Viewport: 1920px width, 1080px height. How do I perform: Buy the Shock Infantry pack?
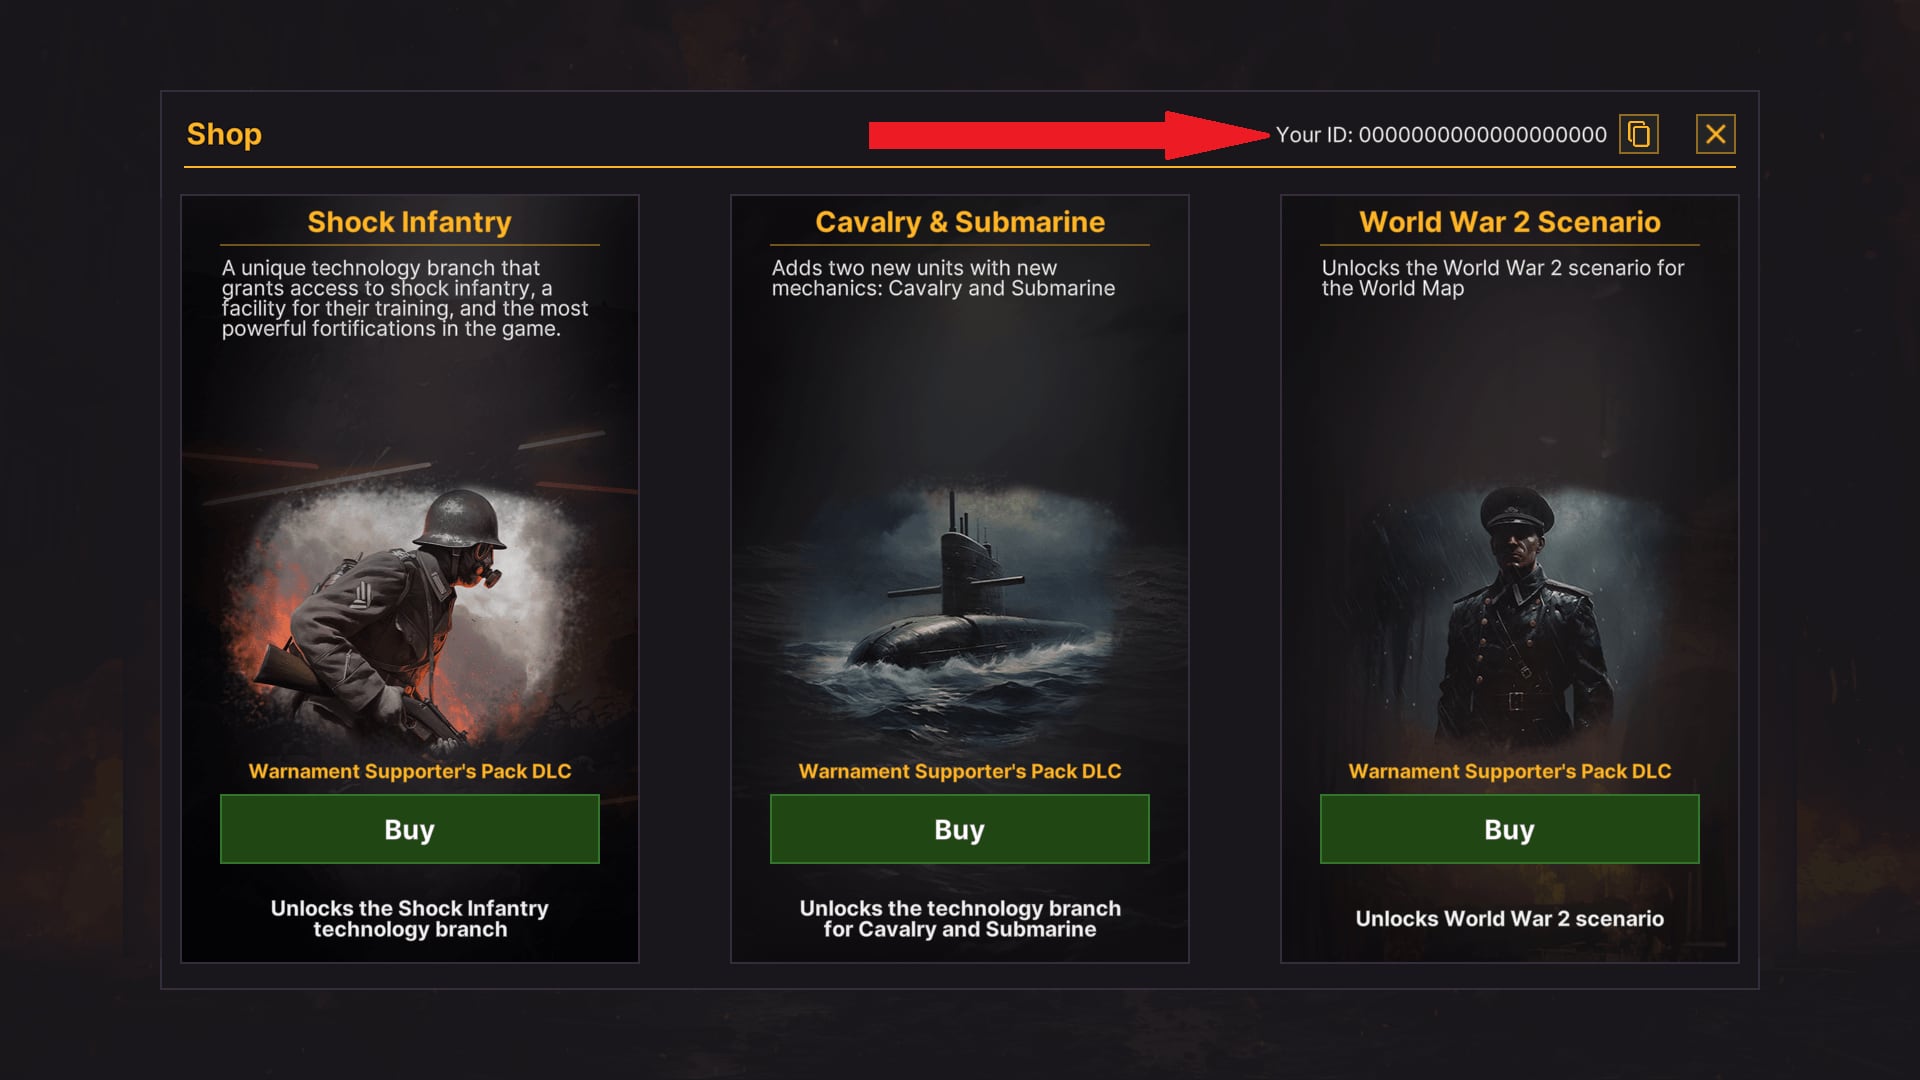click(409, 829)
